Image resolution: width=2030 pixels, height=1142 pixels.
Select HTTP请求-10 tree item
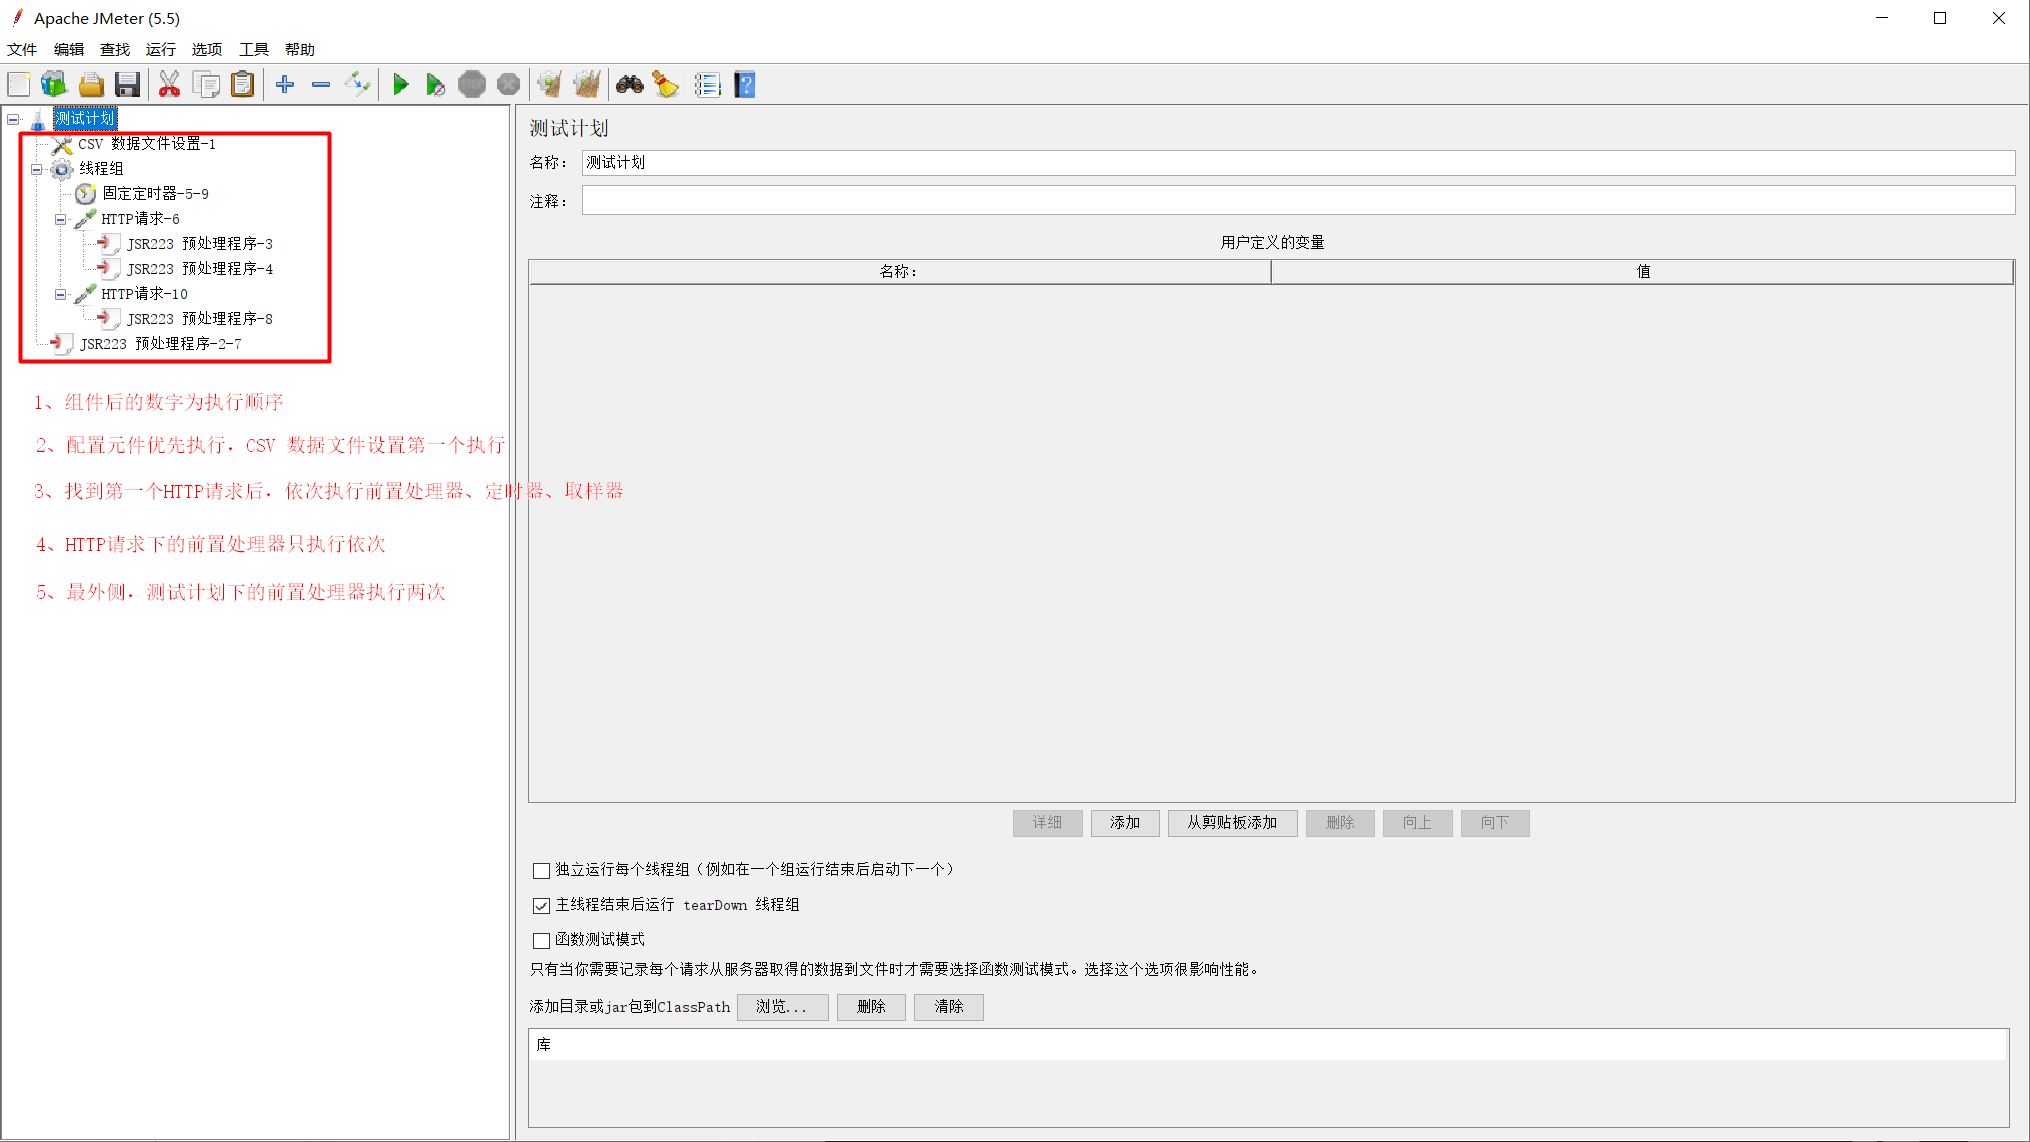coord(144,294)
